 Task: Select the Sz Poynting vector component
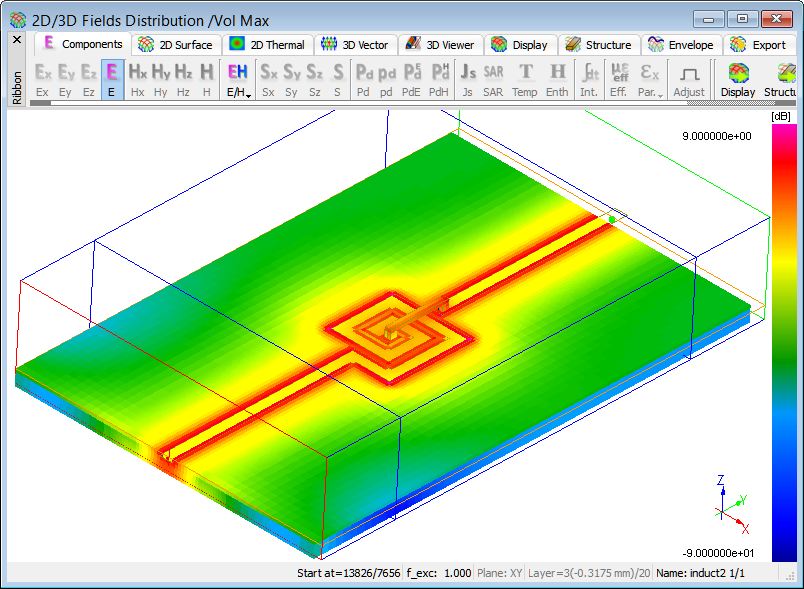(x=314, y=79)
